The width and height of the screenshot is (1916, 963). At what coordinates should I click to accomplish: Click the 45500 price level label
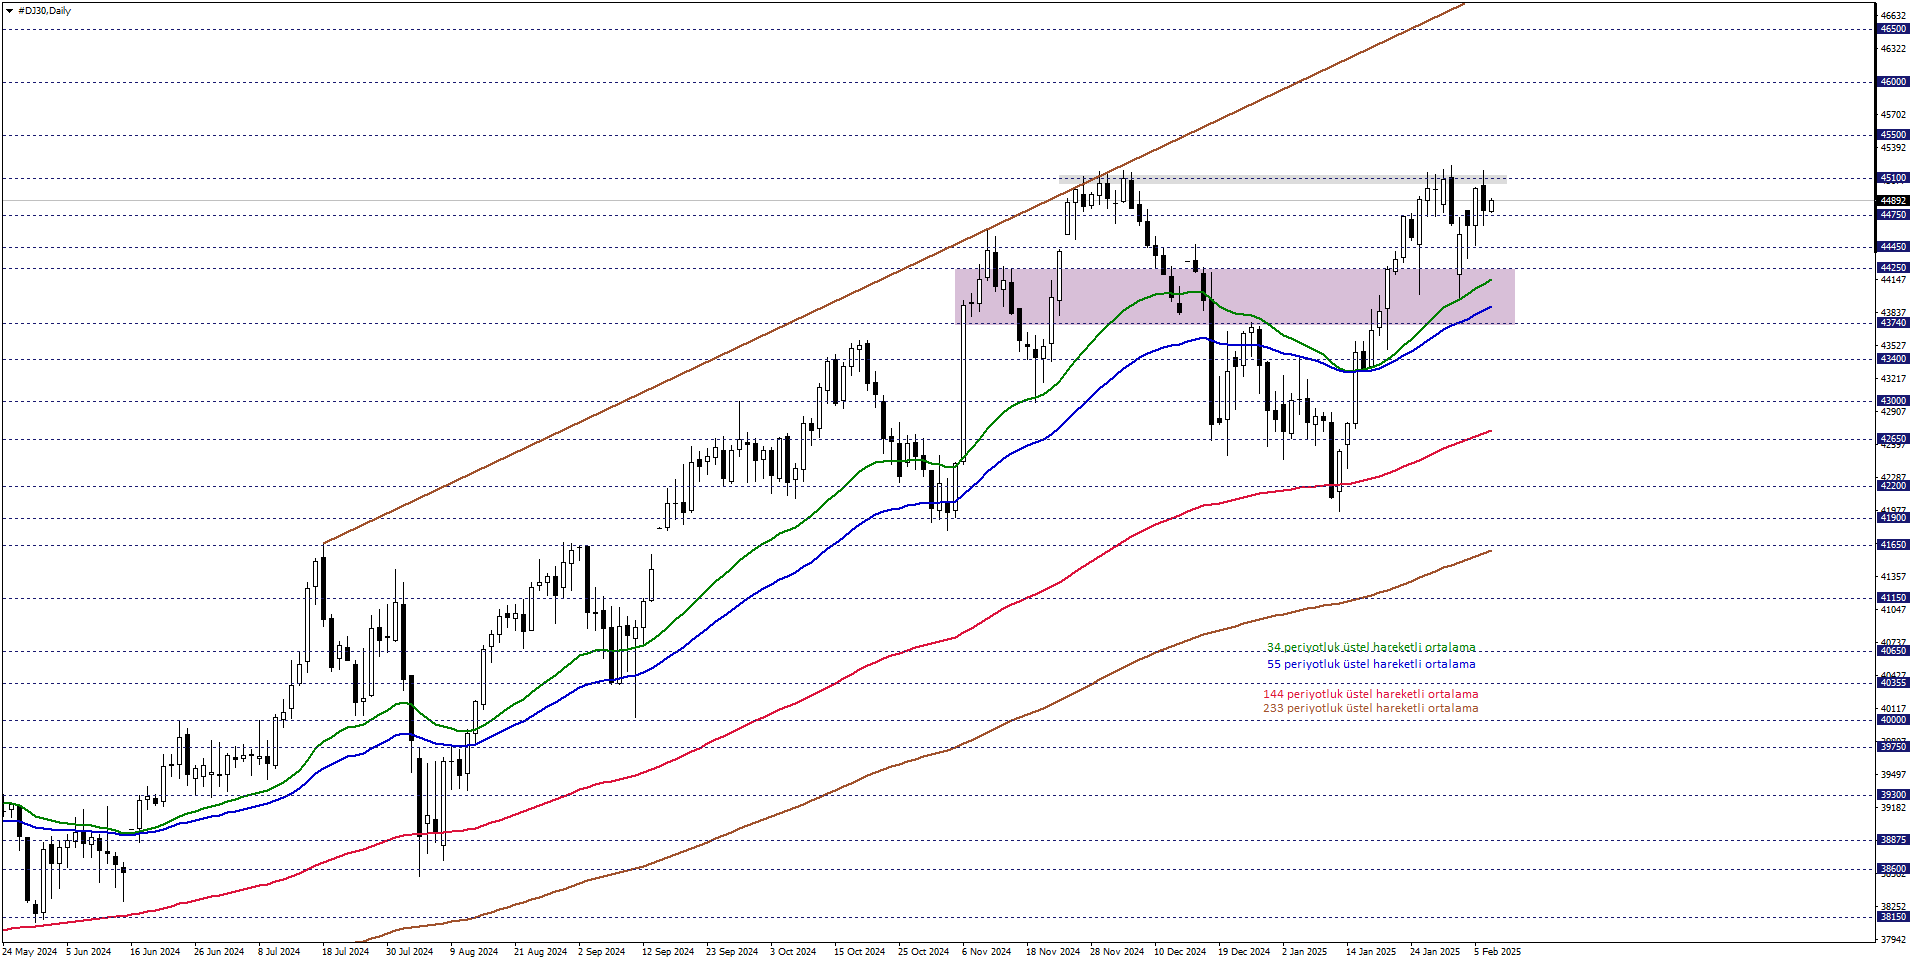point(1893,135)
